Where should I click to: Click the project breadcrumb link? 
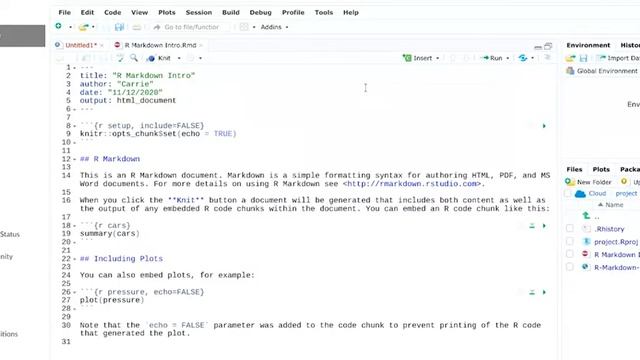point(626,193)
